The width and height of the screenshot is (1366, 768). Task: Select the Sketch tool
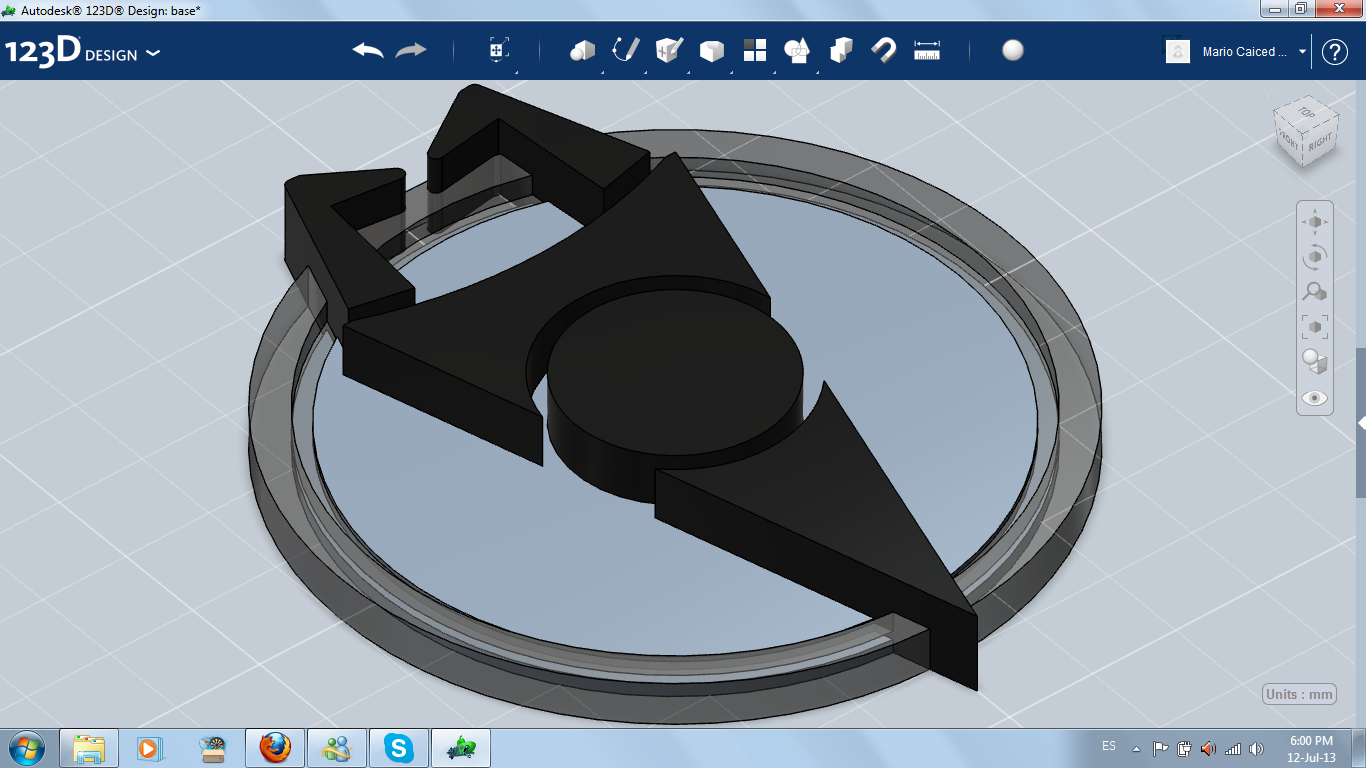(626, 50)
